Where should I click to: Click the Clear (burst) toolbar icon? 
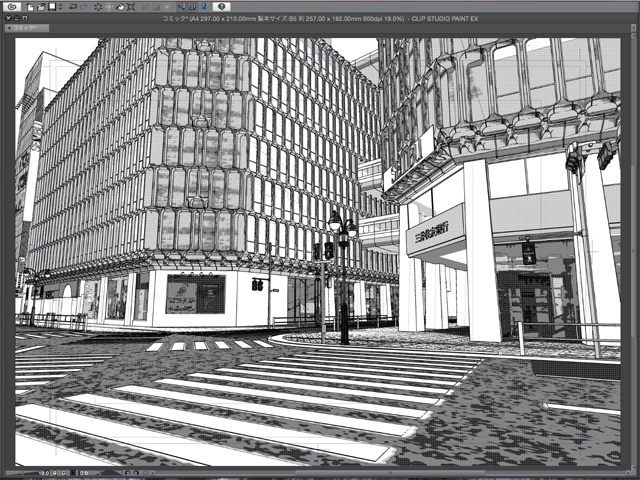[x=98, y=7]
